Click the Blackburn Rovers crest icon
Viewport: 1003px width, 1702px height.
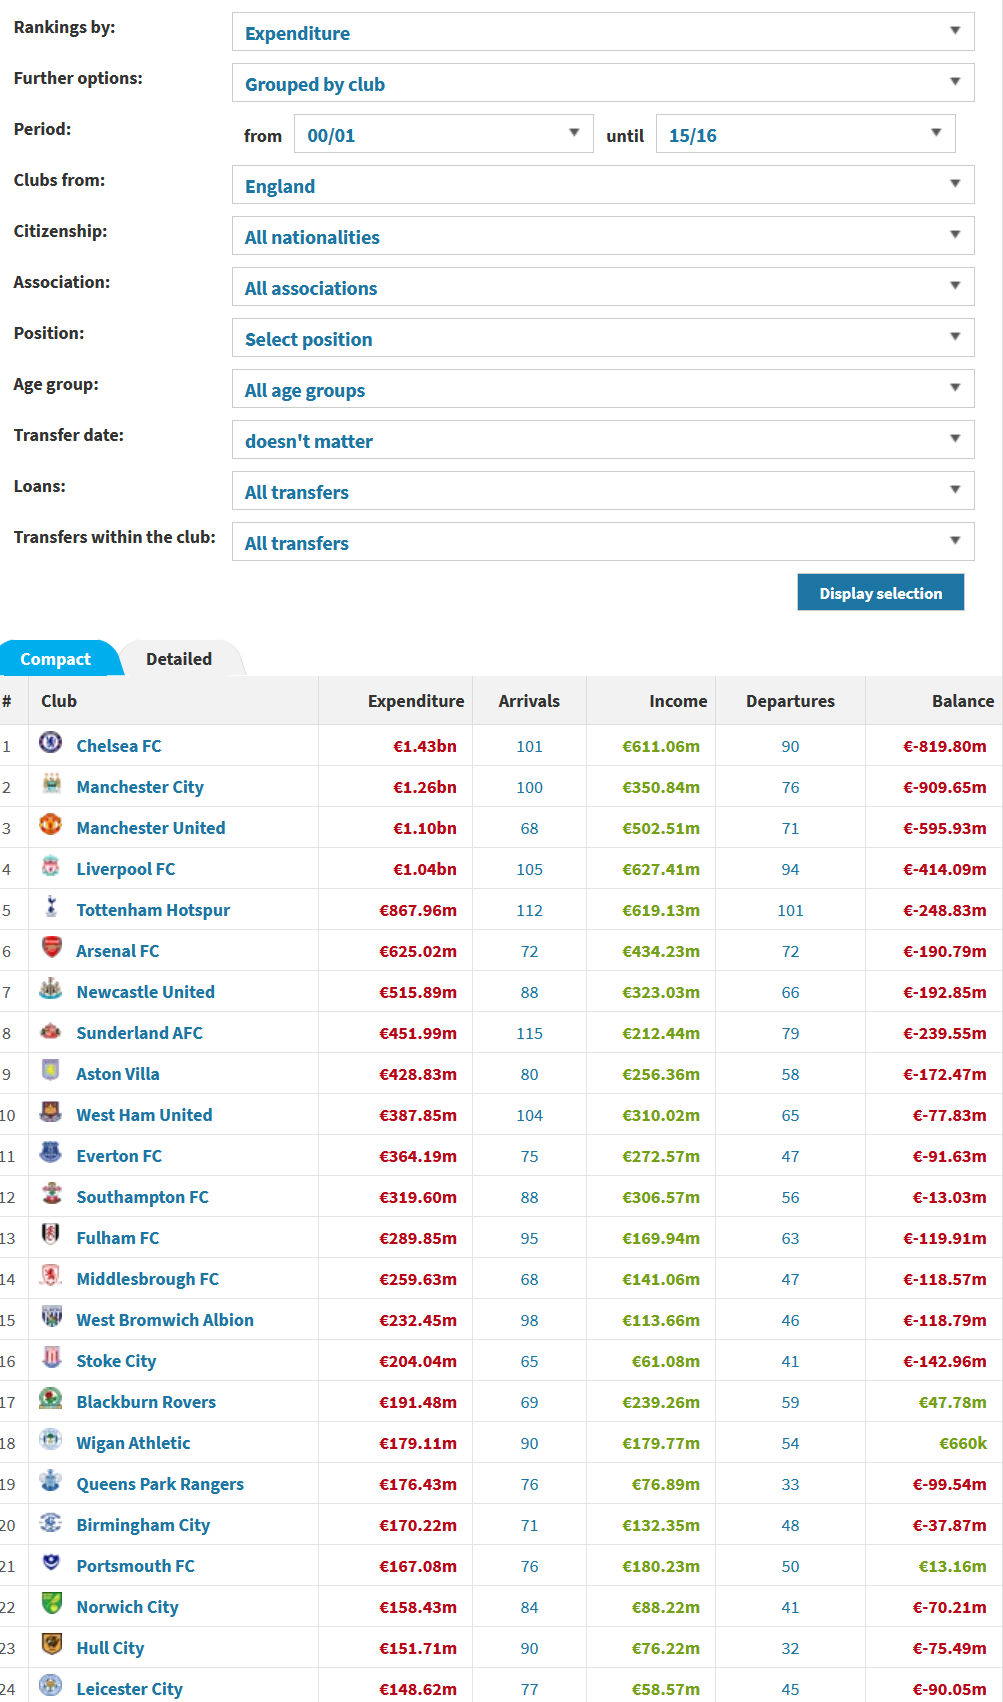coord(51,1399)
